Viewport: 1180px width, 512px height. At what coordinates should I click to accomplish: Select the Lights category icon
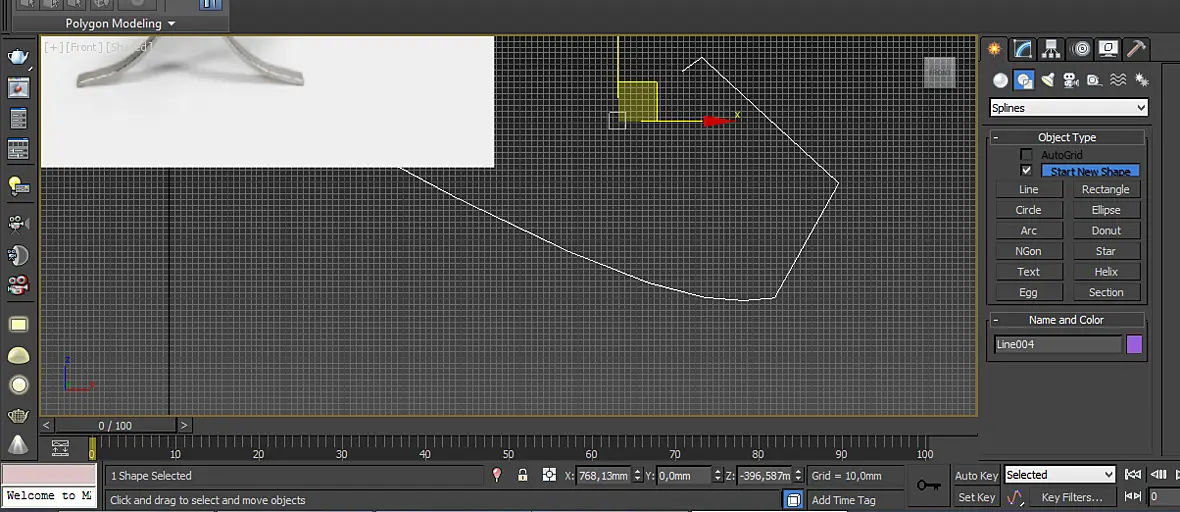point(1048,80)
